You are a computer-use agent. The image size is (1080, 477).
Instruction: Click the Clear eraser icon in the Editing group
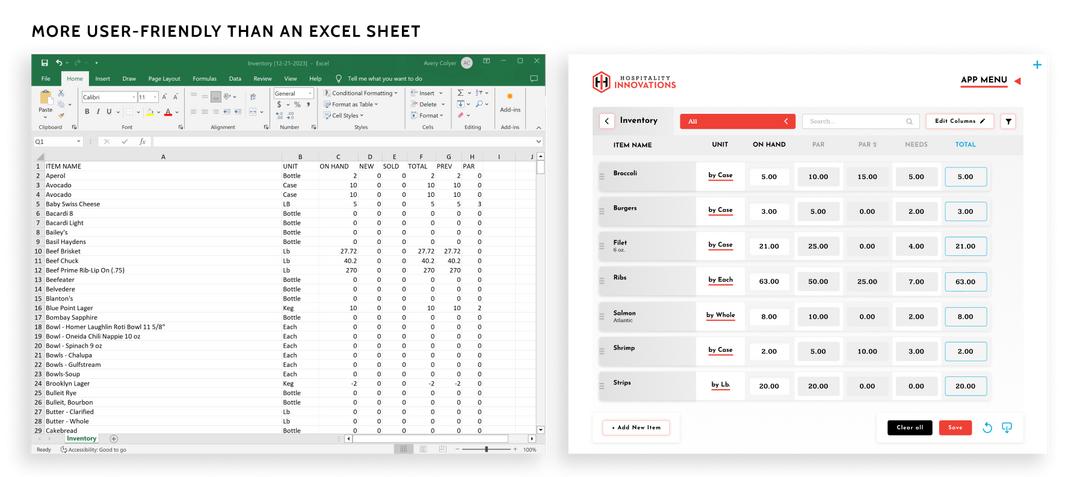pyautogui.click(x=461, y=116)
